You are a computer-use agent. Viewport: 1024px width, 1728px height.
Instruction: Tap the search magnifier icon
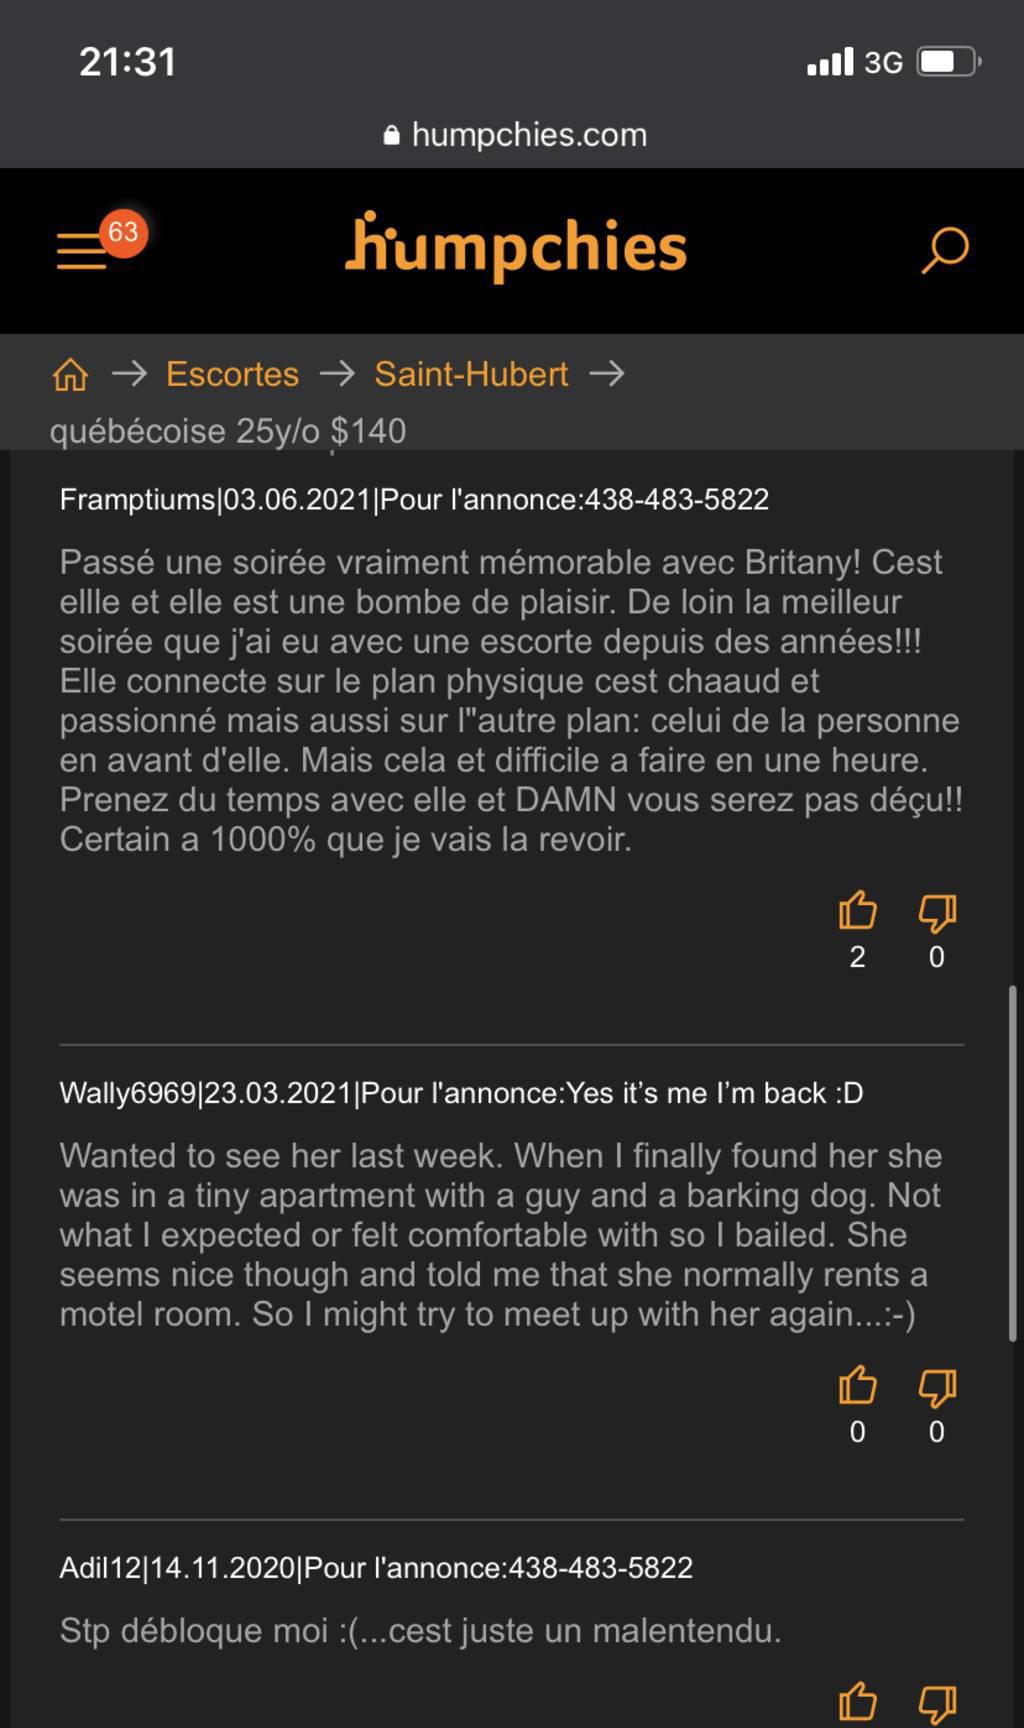pos(944,250)
